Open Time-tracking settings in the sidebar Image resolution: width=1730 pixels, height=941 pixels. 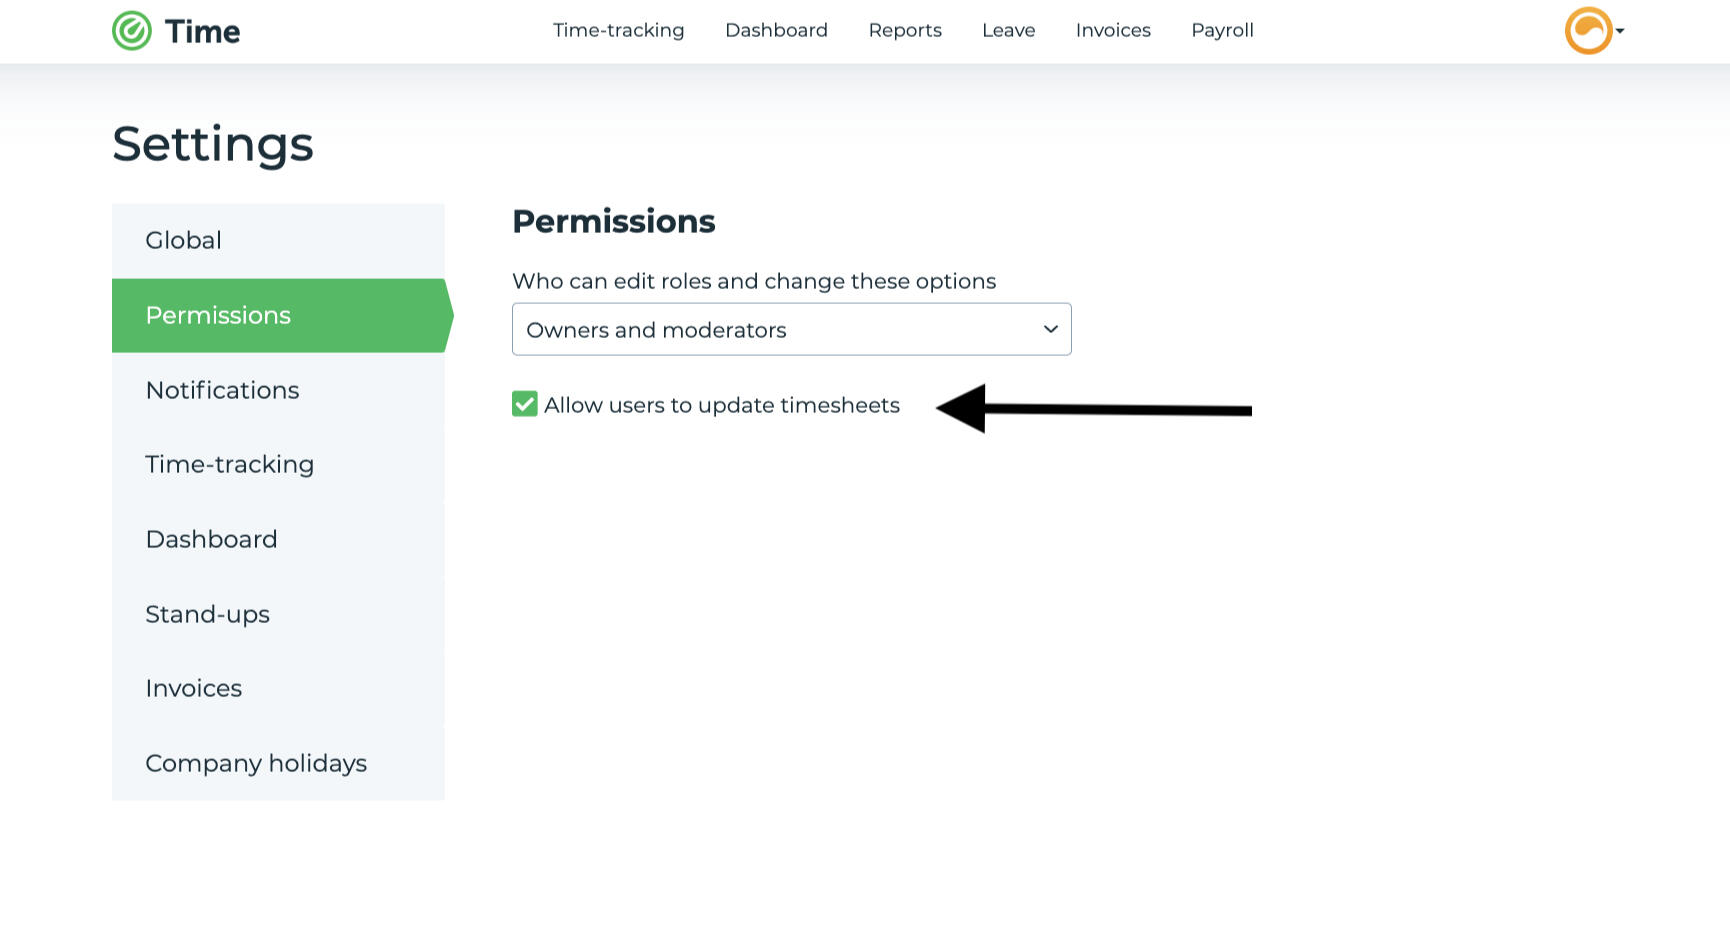coord(229,464)
